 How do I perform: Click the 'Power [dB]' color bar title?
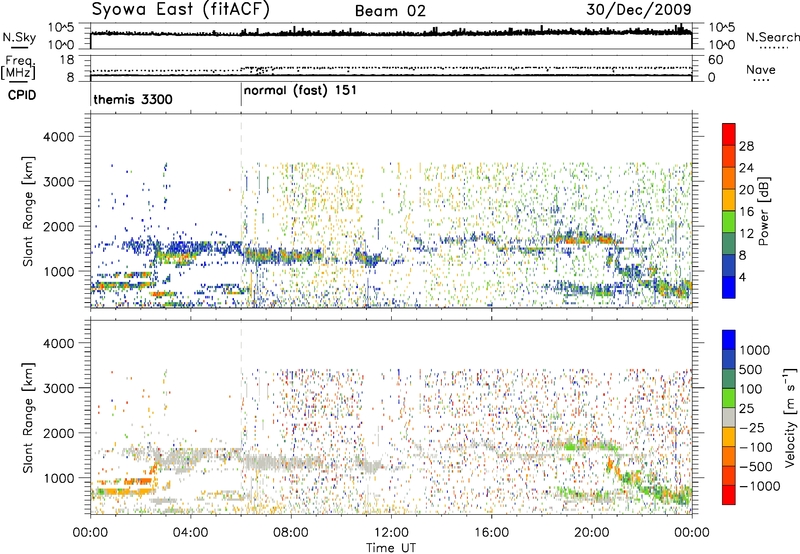pyautogui.click(x=763, y=211)
